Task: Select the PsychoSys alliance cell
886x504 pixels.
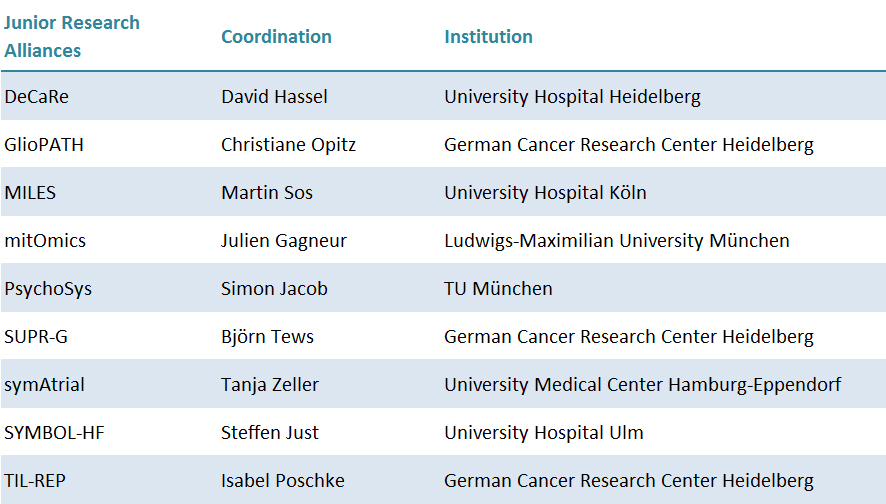Action: click(x=48, y=289)
